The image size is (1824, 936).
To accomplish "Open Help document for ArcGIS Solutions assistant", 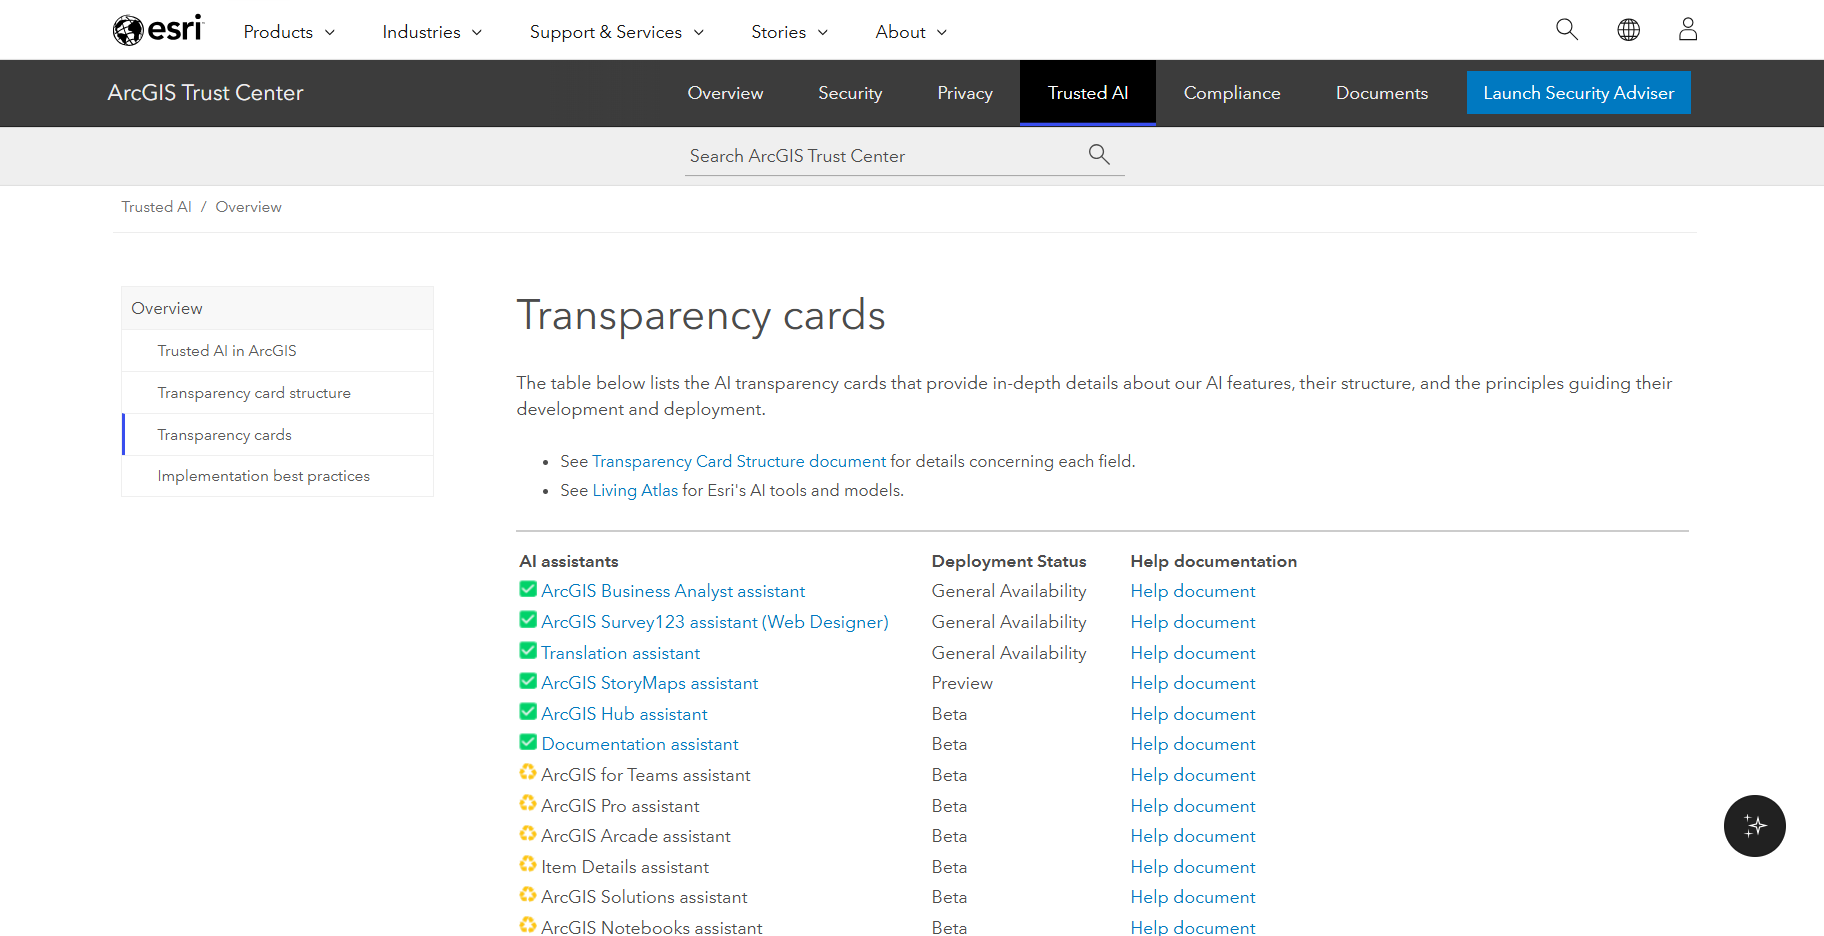I will [x=1193, y=897].
